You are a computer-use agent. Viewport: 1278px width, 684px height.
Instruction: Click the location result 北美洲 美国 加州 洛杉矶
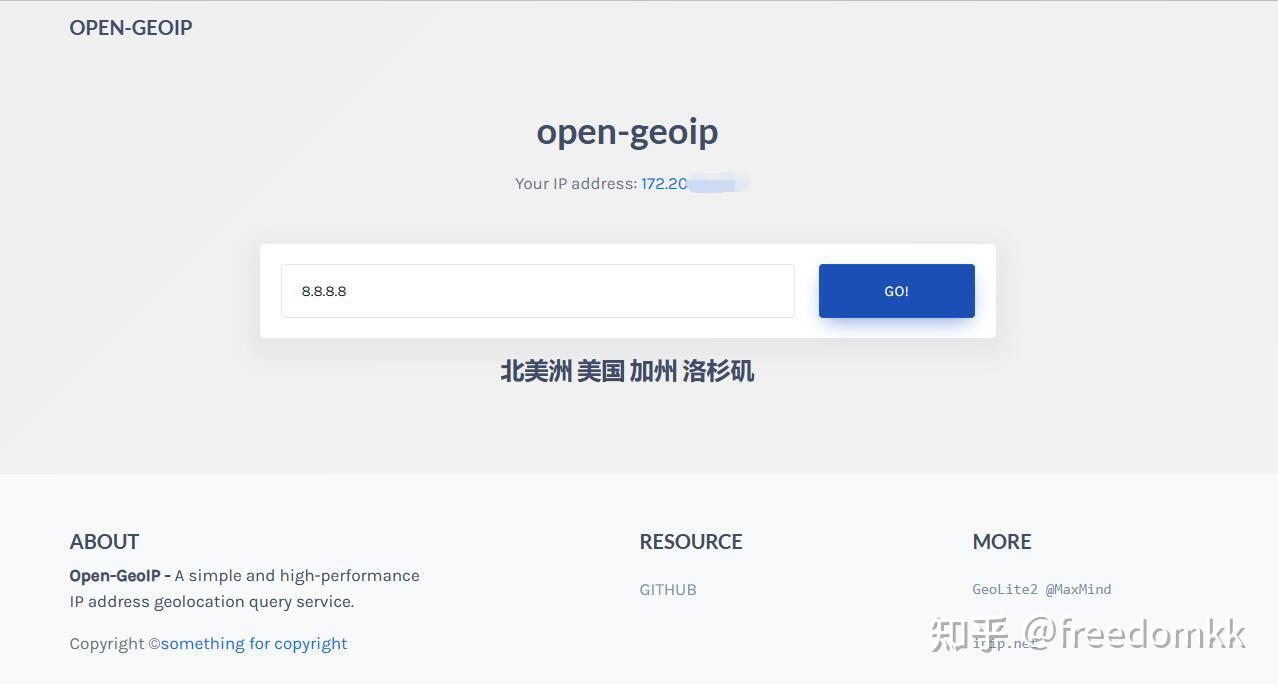(627, 371)
